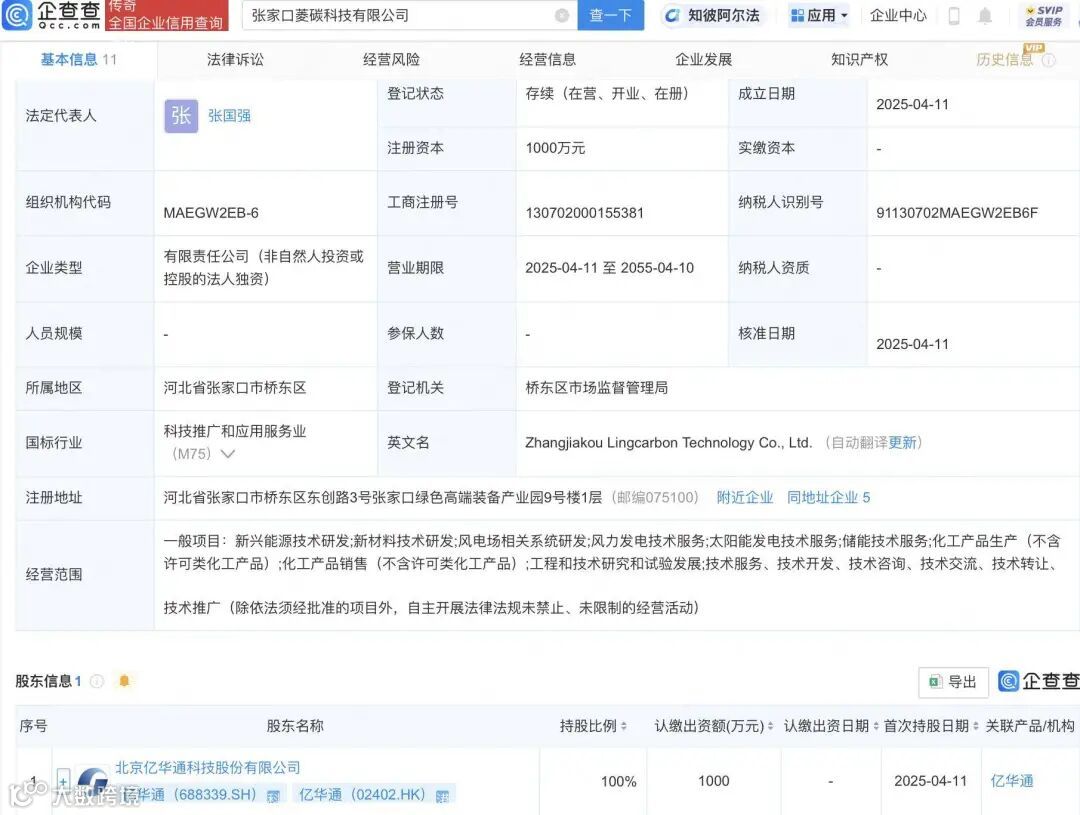Image resolution: width=1080 pixels, height=815 pixels.
Task: View 附近企业 near the registered address
Action: point(745,497)
